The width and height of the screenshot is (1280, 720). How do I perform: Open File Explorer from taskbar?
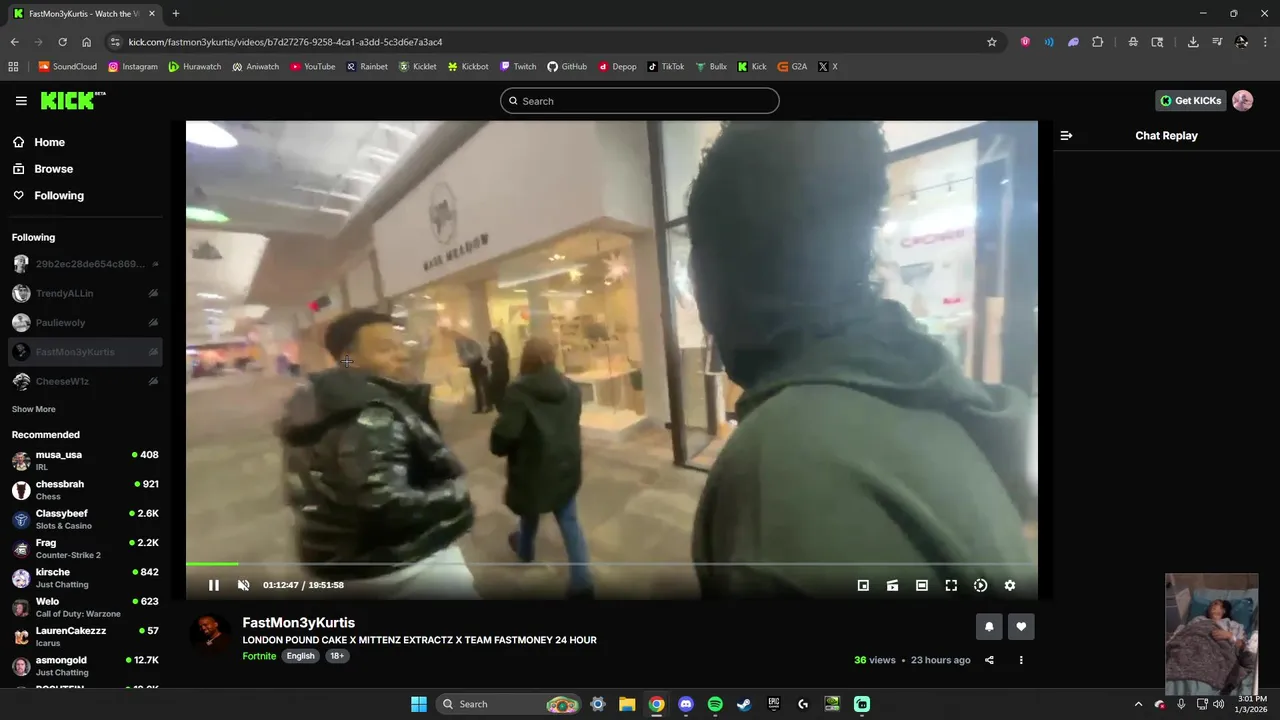click(x=627, y=704)
